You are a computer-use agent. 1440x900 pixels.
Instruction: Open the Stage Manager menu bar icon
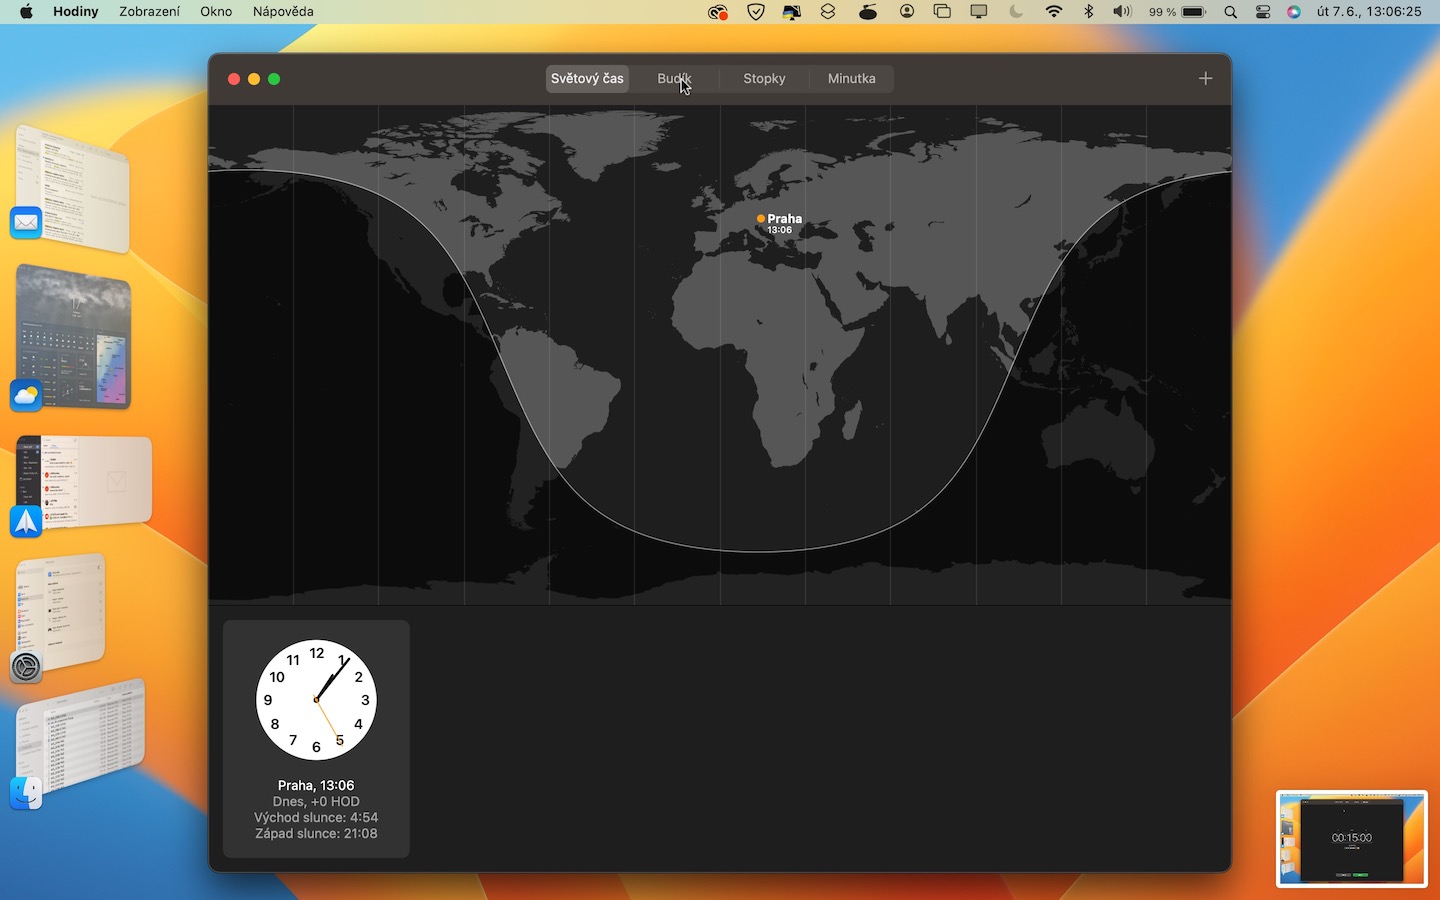pos(942,12)
